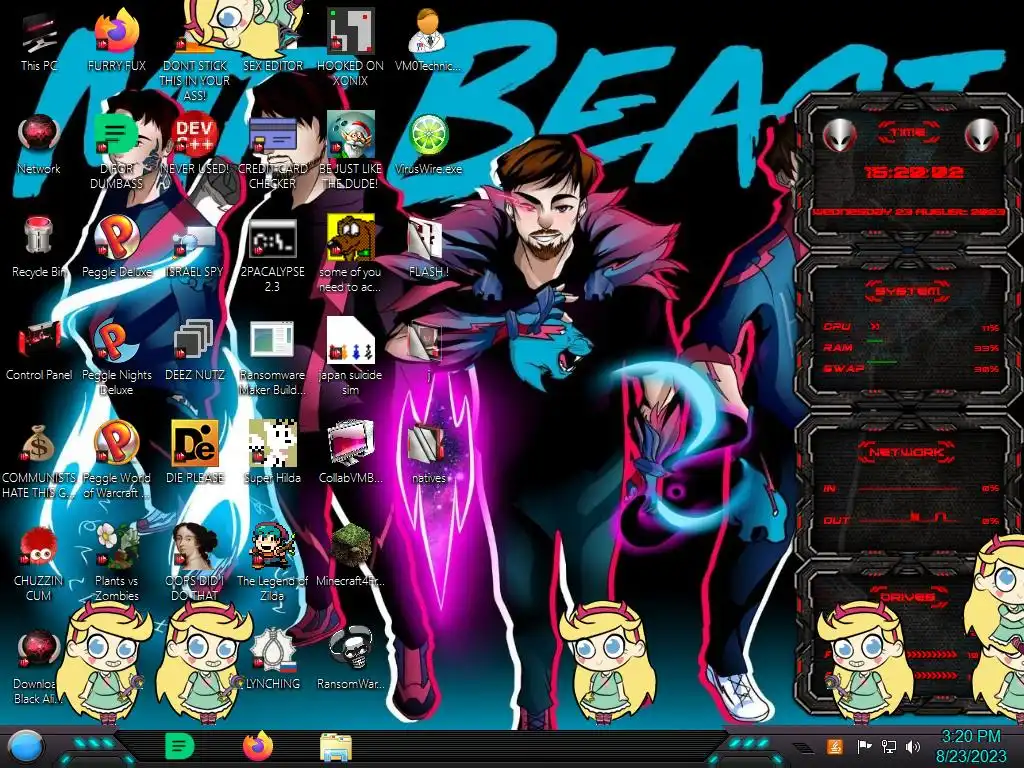Click the widget's right alien head logo
This screenshot has width=1024, height=768.
click(x=981, y=136)
